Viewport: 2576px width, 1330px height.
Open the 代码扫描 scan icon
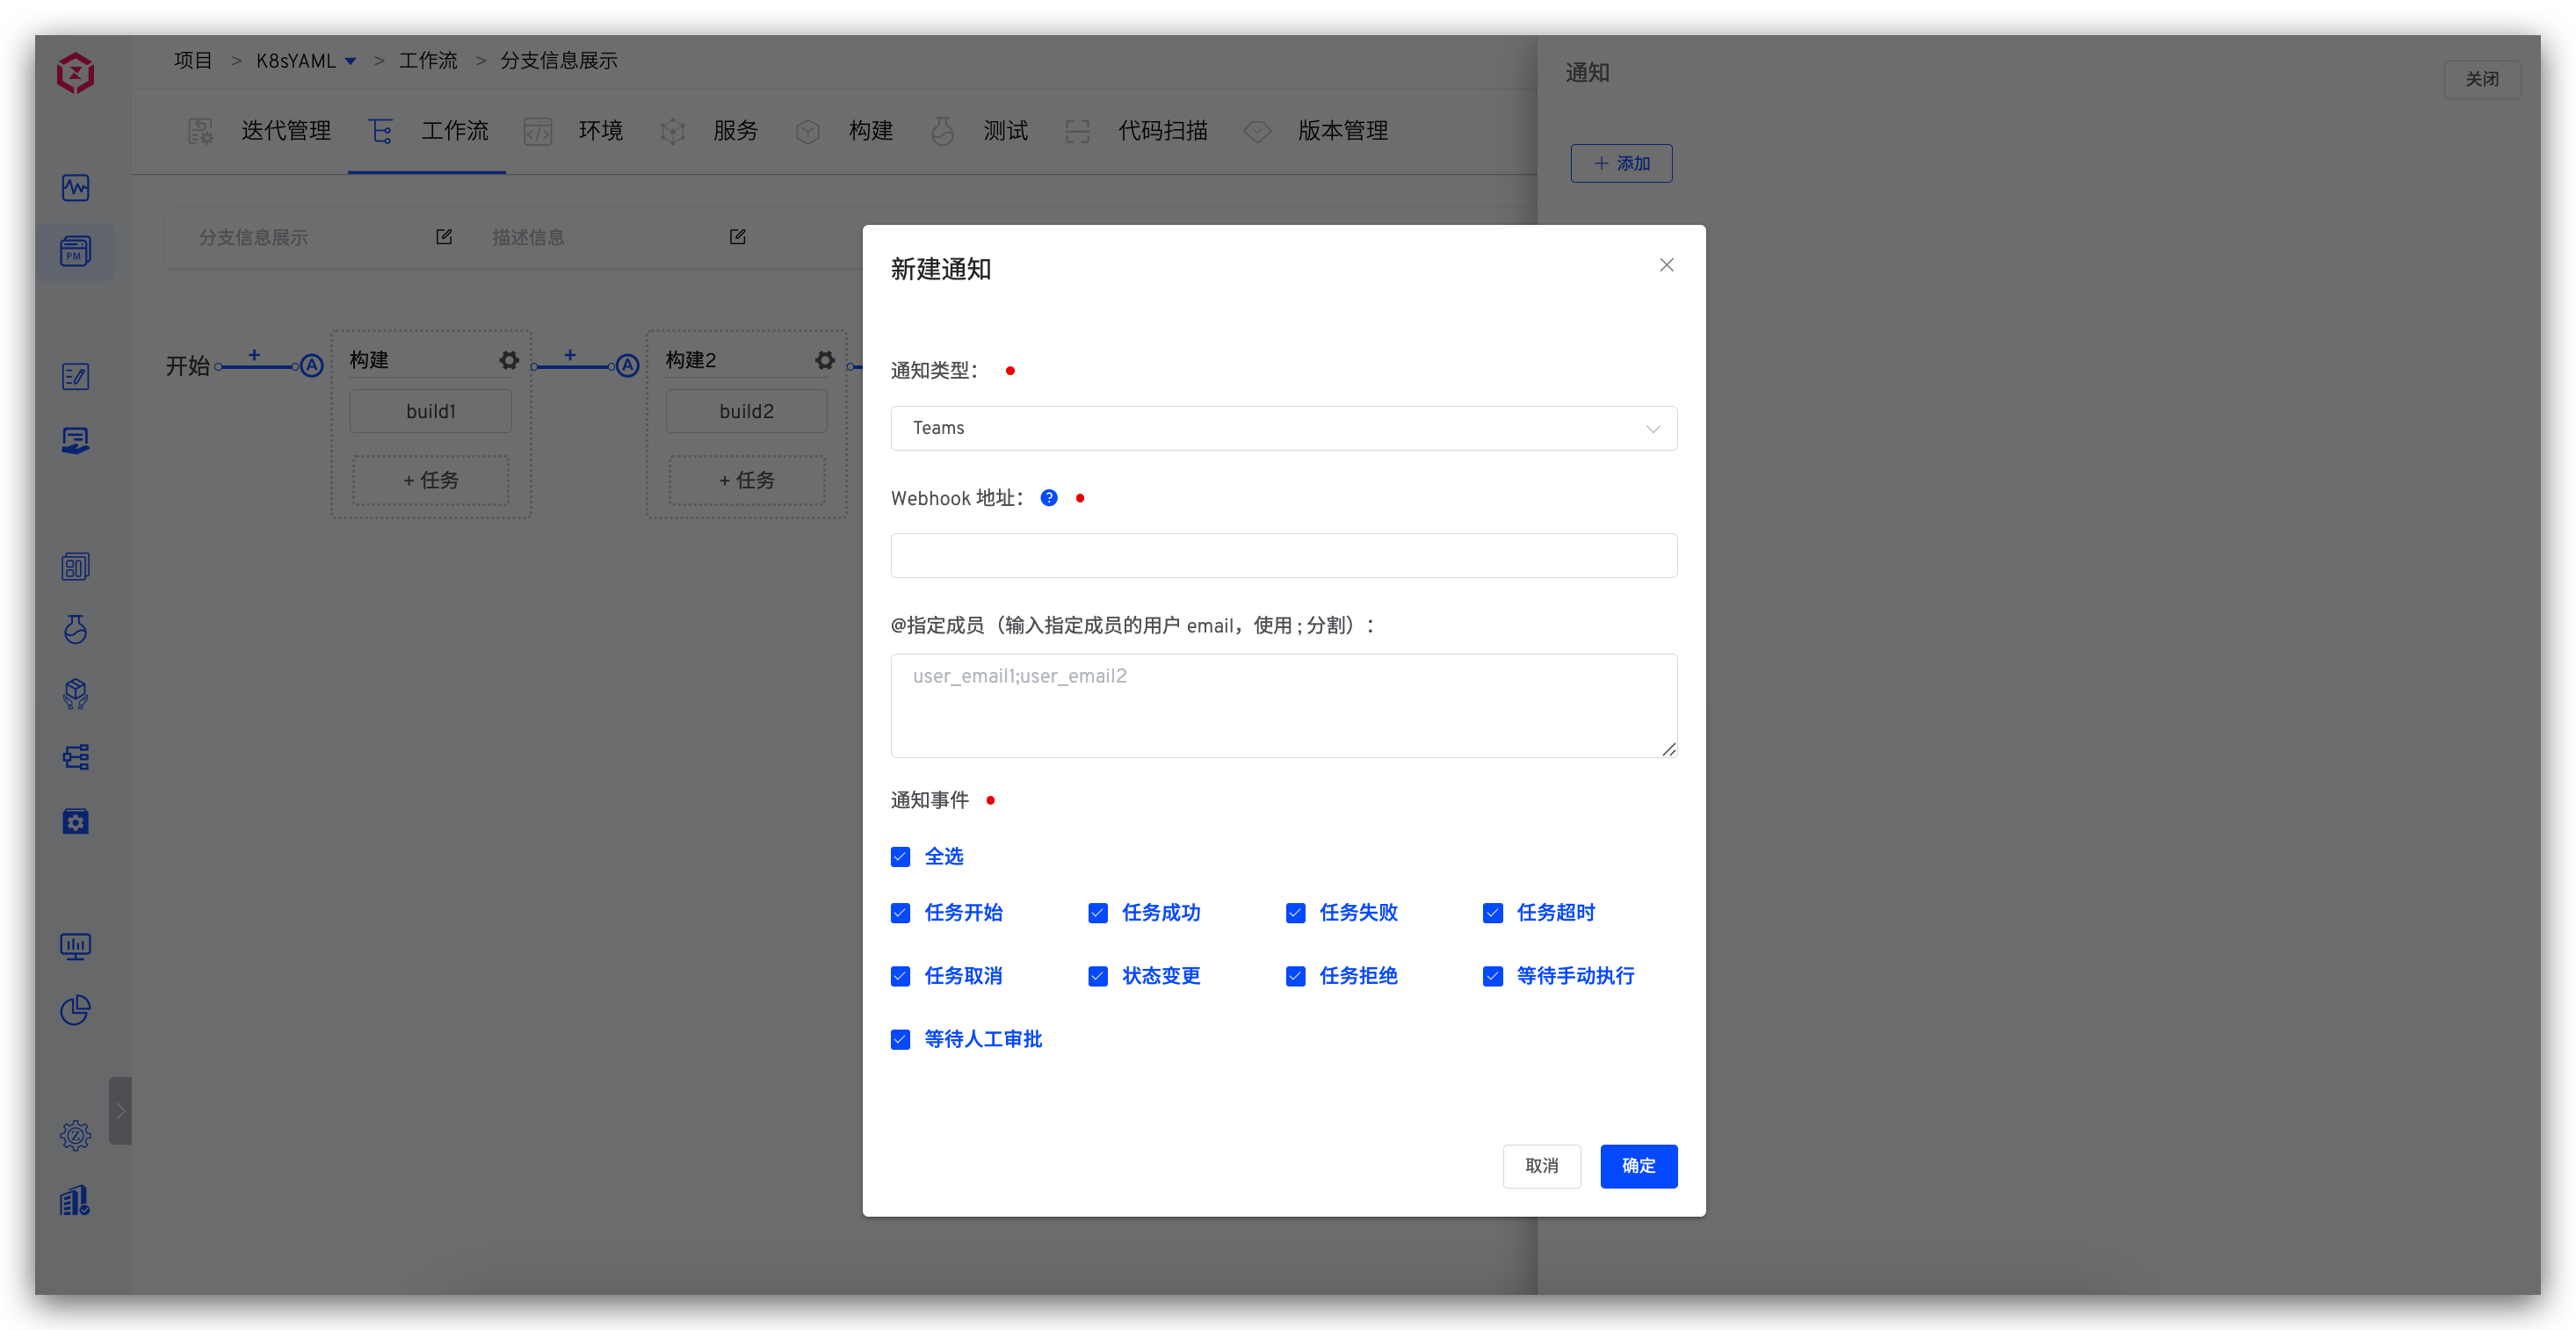1077,131
